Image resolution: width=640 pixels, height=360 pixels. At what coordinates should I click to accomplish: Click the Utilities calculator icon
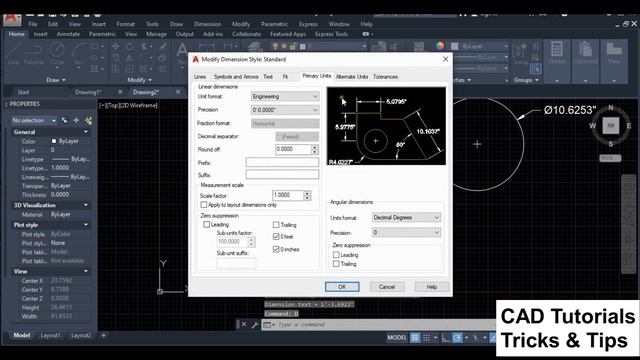point(556,50)
